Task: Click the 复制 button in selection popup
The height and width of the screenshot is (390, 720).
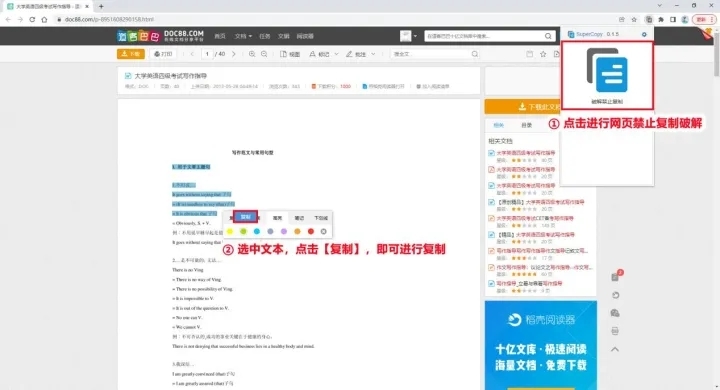Action: pyautogui.click(x=246, y=217)
